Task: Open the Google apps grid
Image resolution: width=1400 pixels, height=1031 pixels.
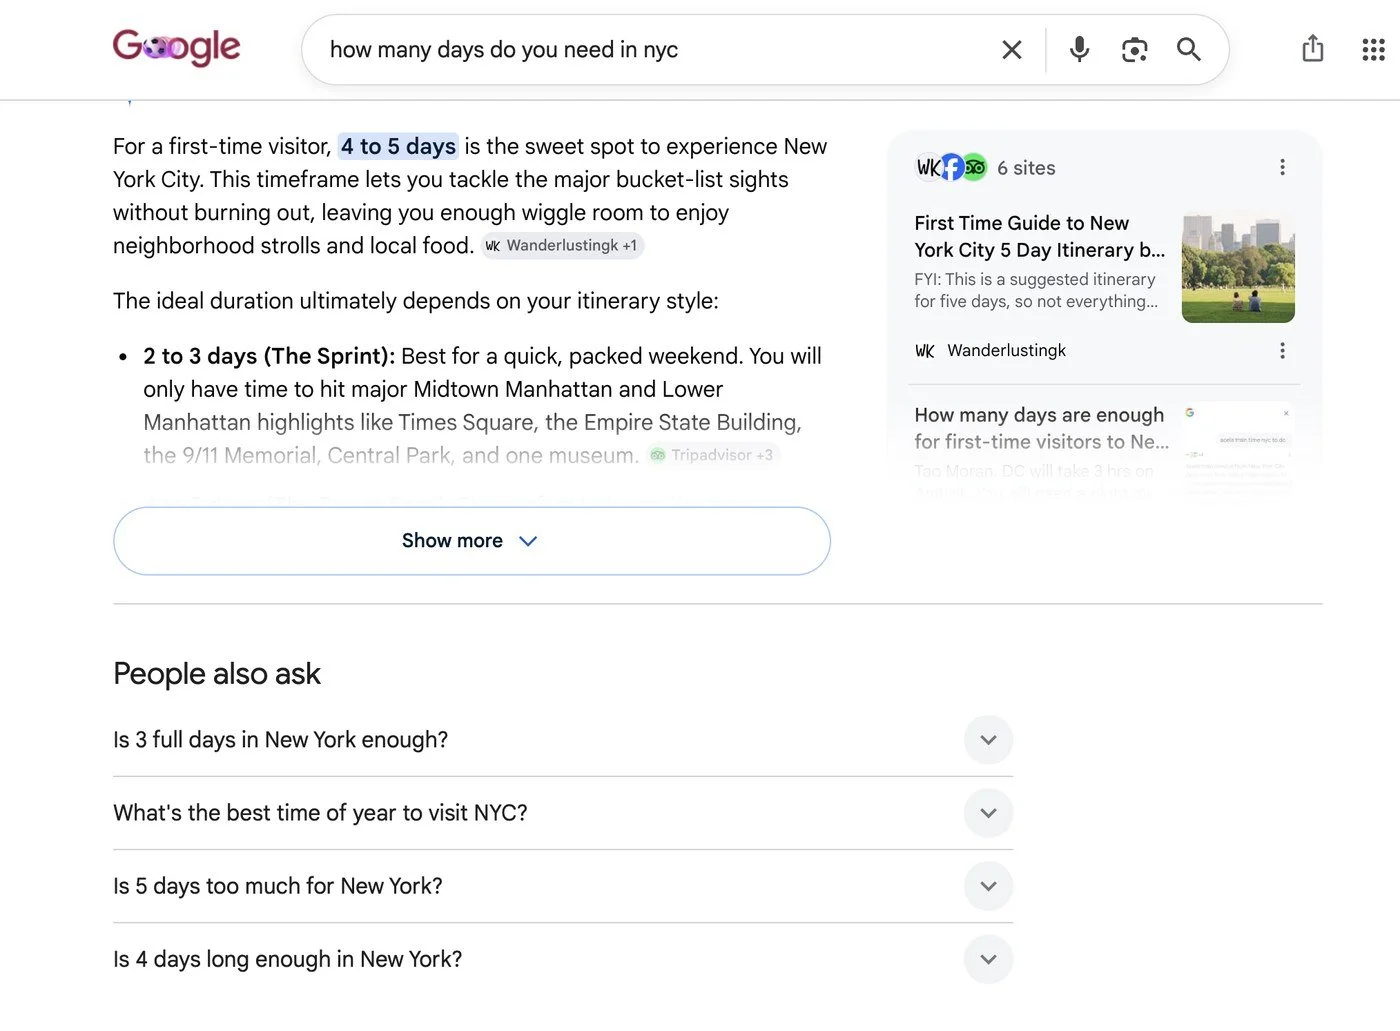Action: point(1374,49)
